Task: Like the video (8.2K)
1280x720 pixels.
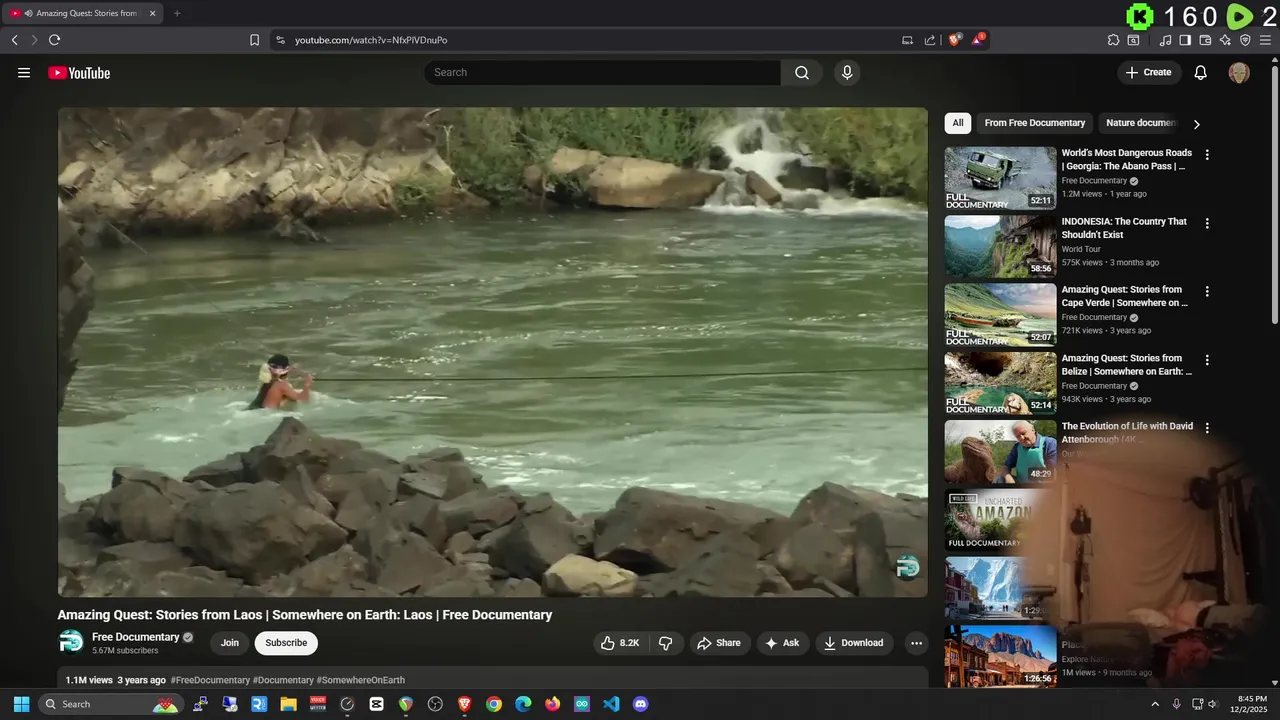Action: tap(620, 643)
